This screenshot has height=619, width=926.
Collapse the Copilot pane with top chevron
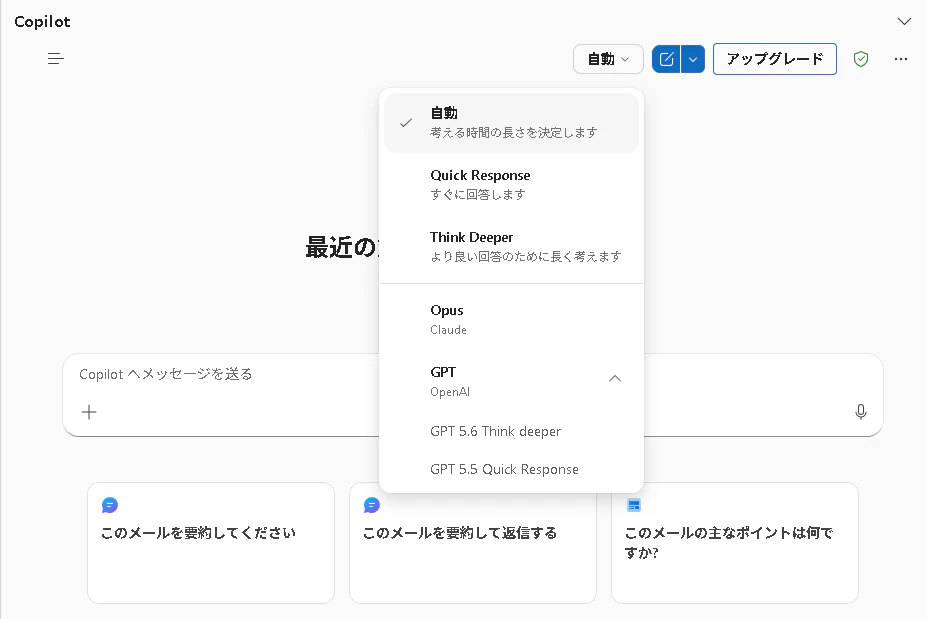click(x=904, y=22)
